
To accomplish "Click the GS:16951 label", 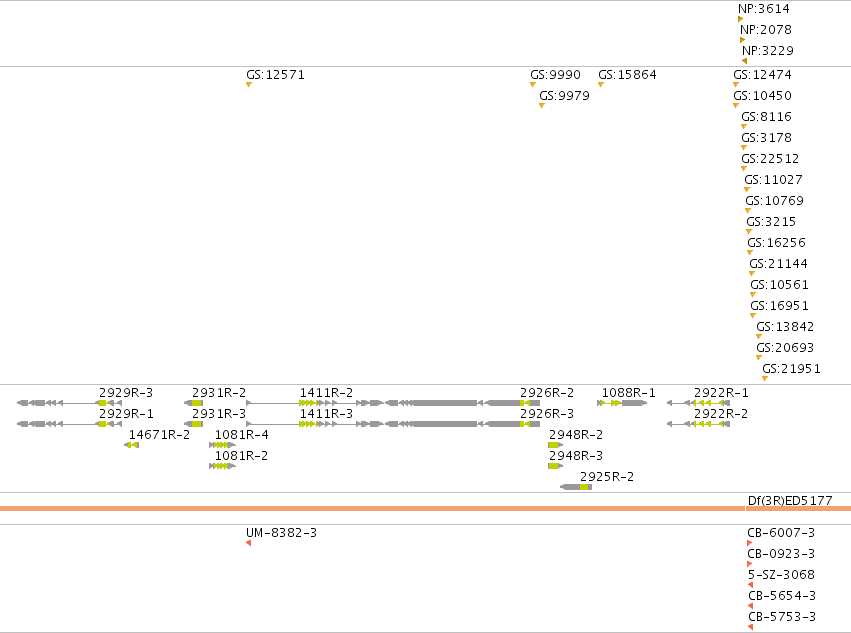I will 780,307.
